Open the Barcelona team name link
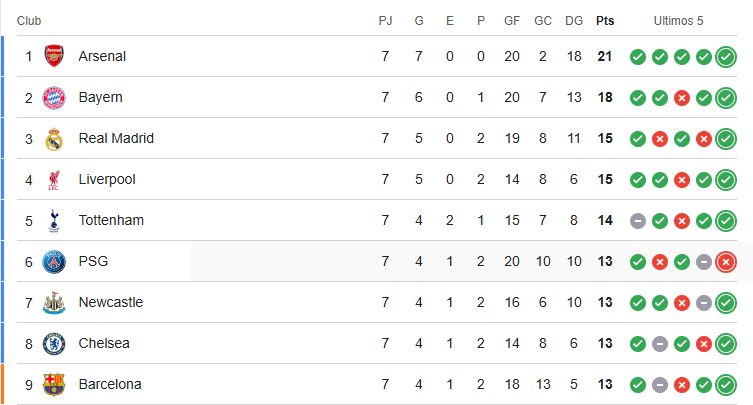Viewport: 753px width, 405px height. [110, 385]
